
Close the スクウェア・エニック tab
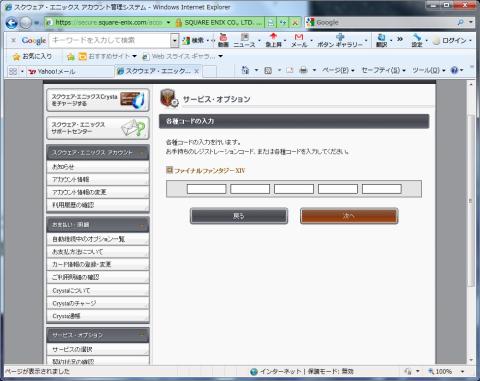click(197, 71)
